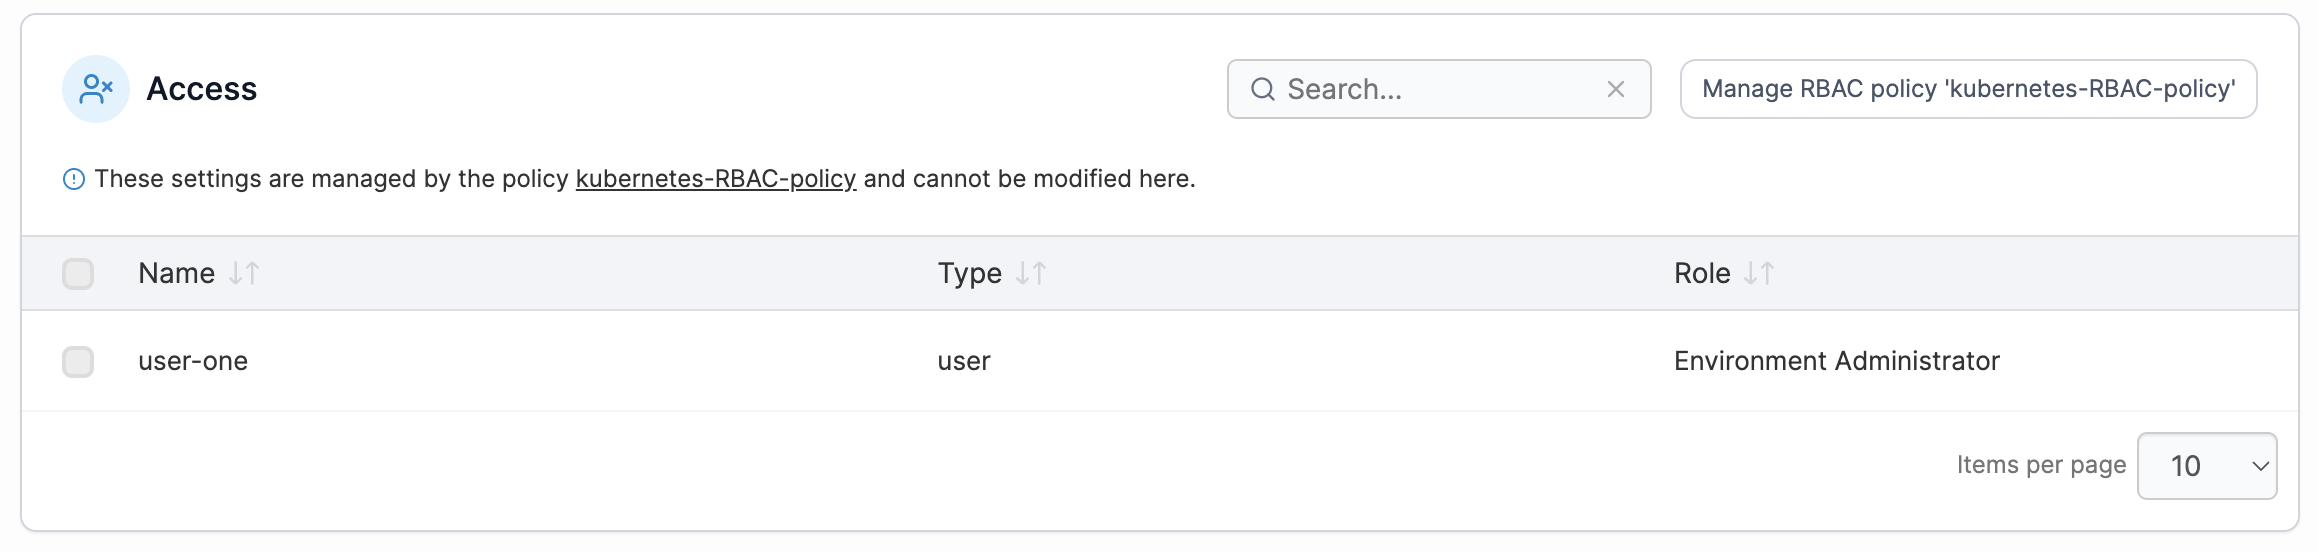This screenshot has height=552, width=2318.
Task: Click the info icon beside policy notice
Action: pyautogui.click(x=74, y=179)
